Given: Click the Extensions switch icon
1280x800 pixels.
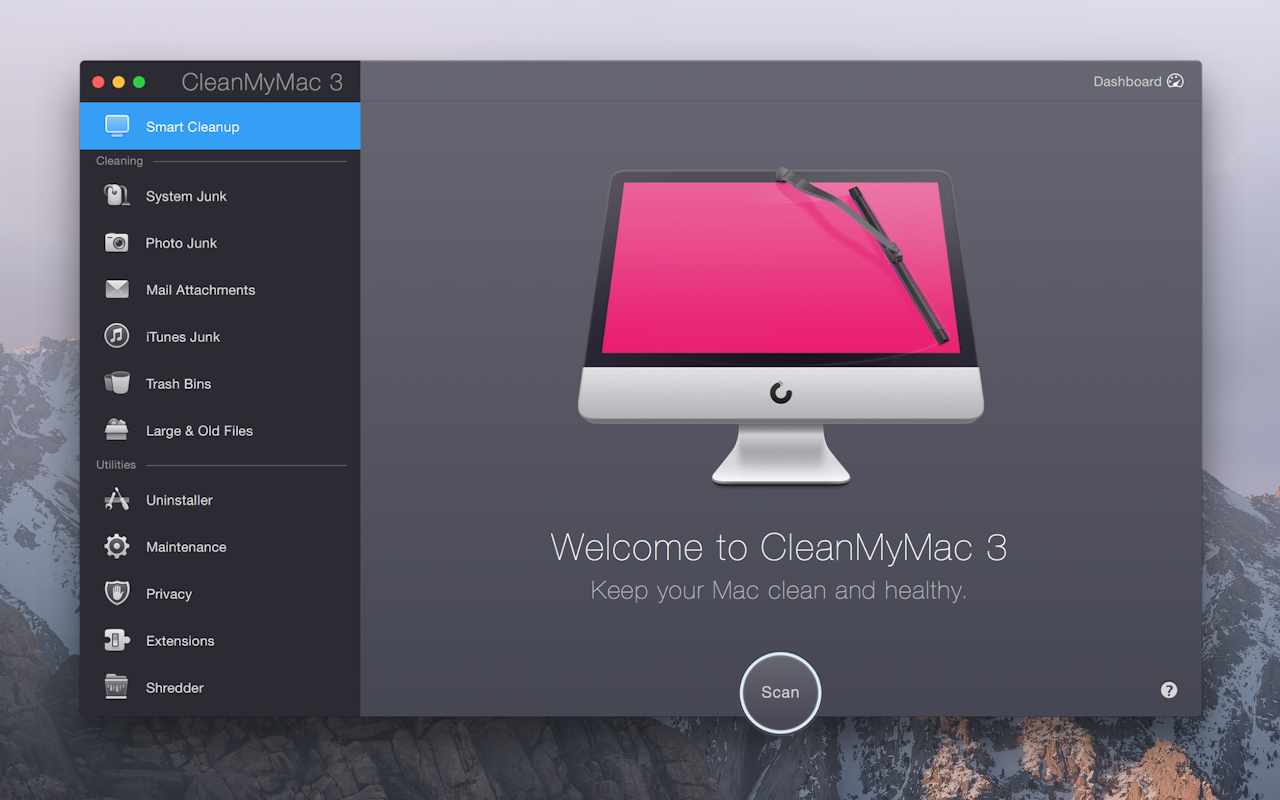Looking at the screenshot, I should click(x=117, y=641).
